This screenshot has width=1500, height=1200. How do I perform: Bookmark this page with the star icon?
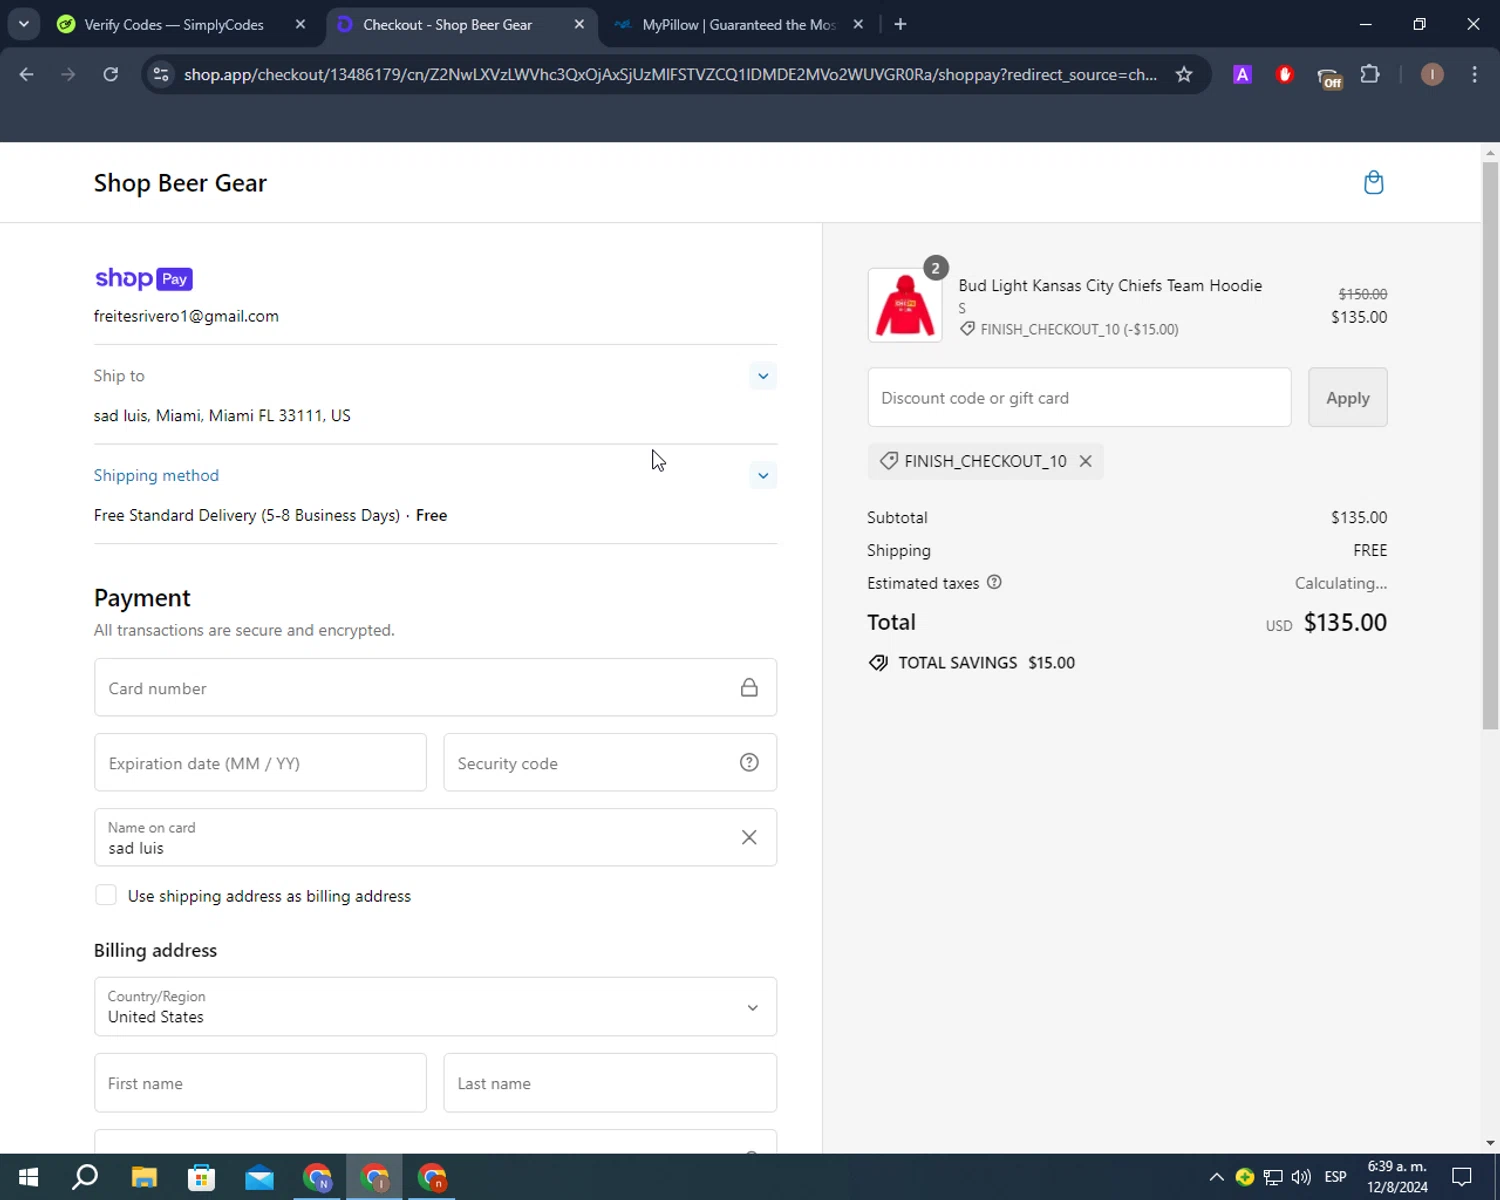point(1184,75)
